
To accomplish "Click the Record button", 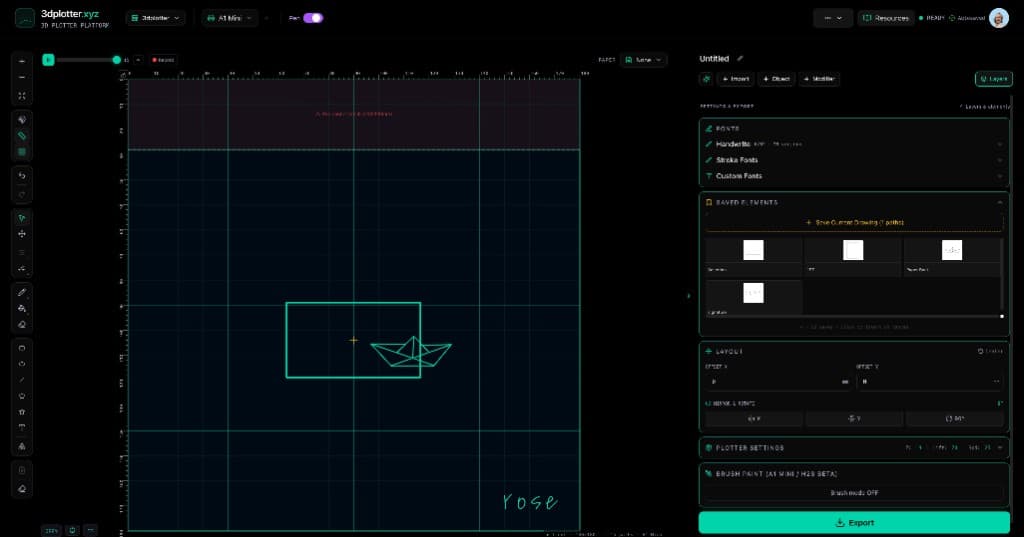I will click(x=163, y=59).
